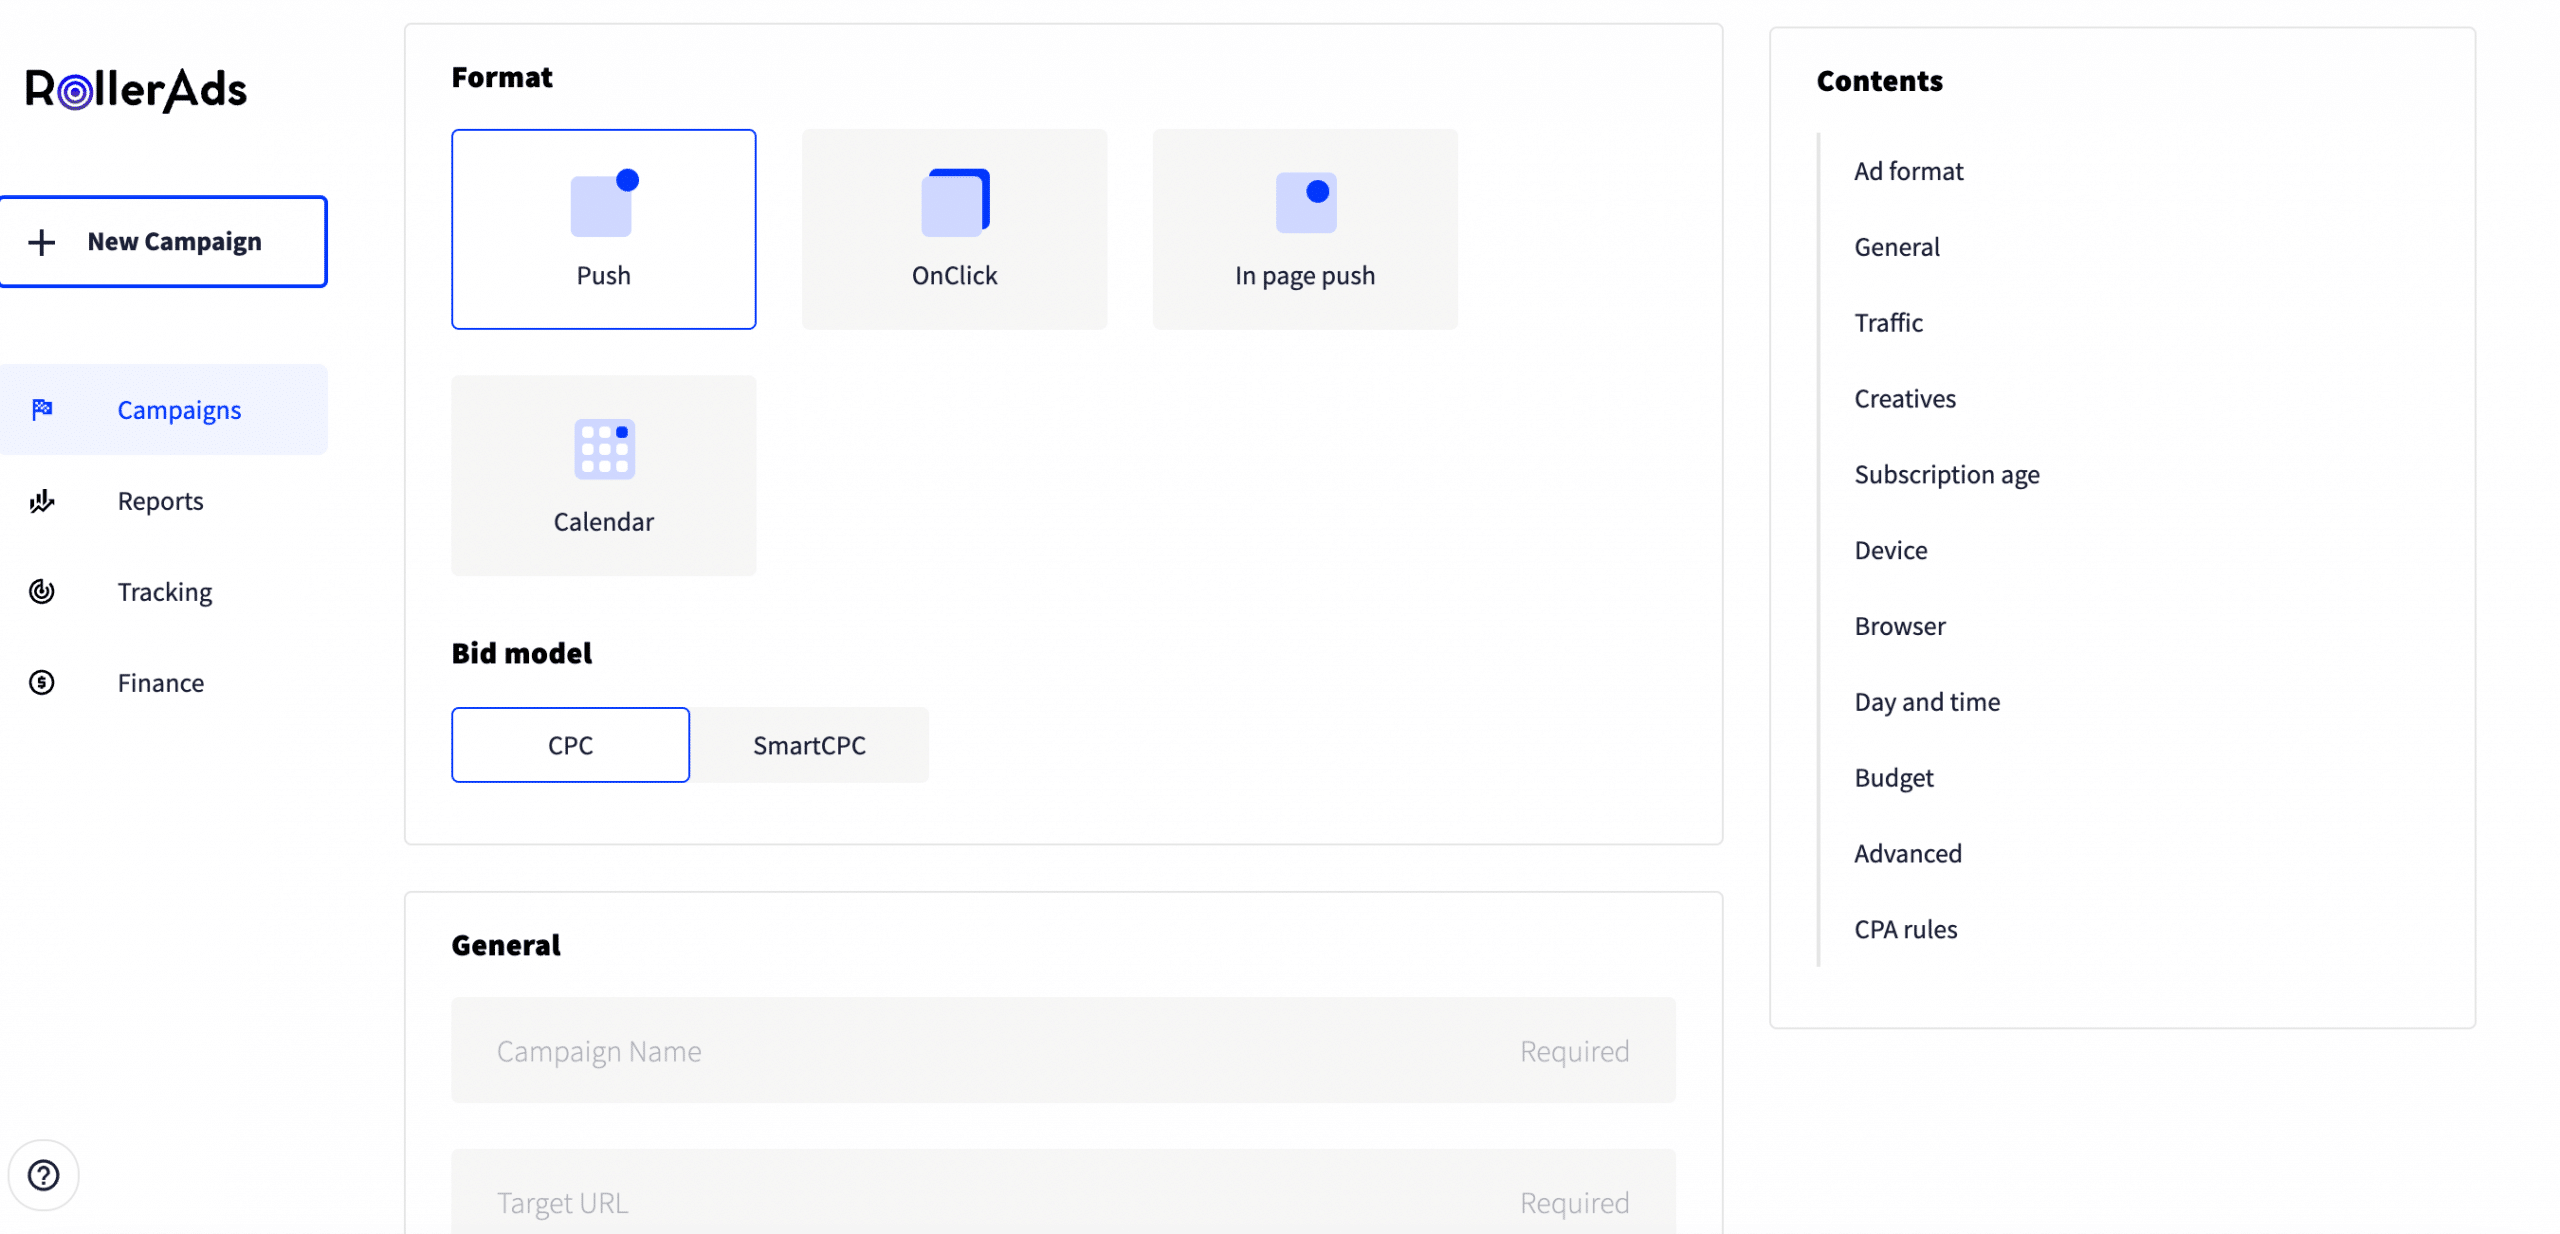The width and height of the screenshot is (2560, 1234).
Task: Click the RollerAds logo
Action: pyautogui.click(x=136, y=90)
